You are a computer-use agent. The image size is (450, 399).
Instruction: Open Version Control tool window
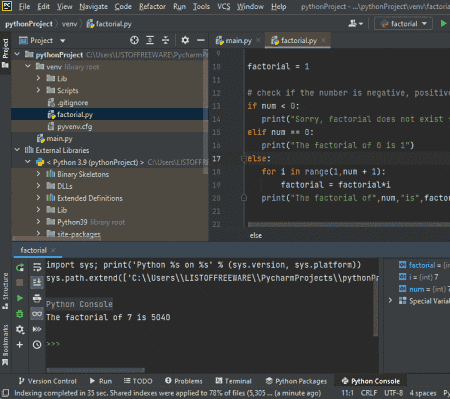click(48, 381)
